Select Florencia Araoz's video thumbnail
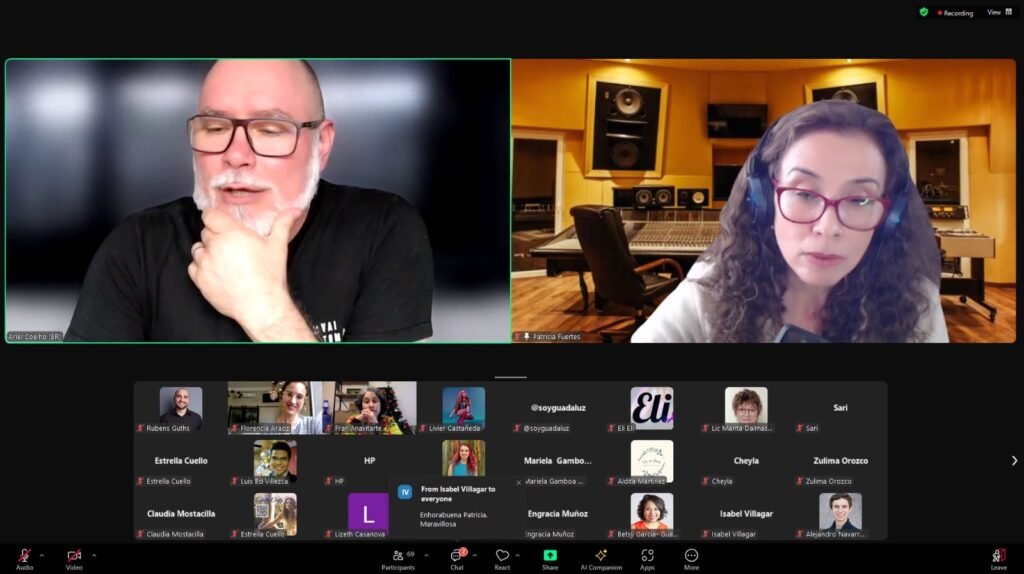This screenshot has height=574, width=1024. (x=275, y=408)
